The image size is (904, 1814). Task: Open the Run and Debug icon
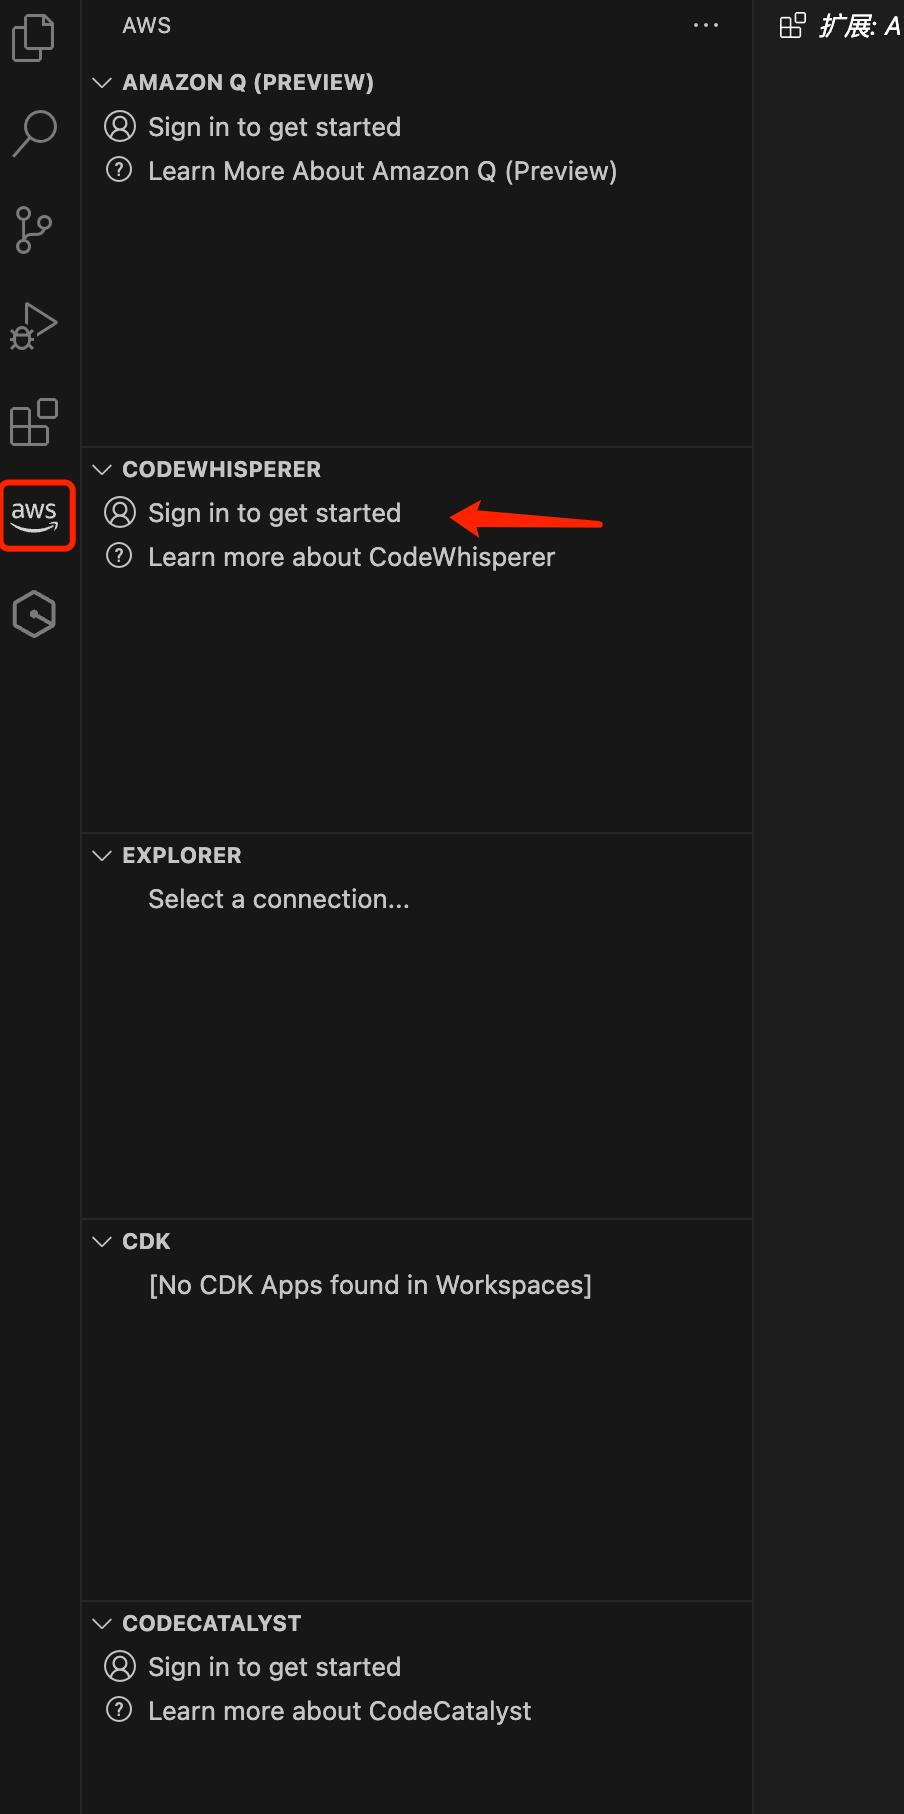coord(34,326)
